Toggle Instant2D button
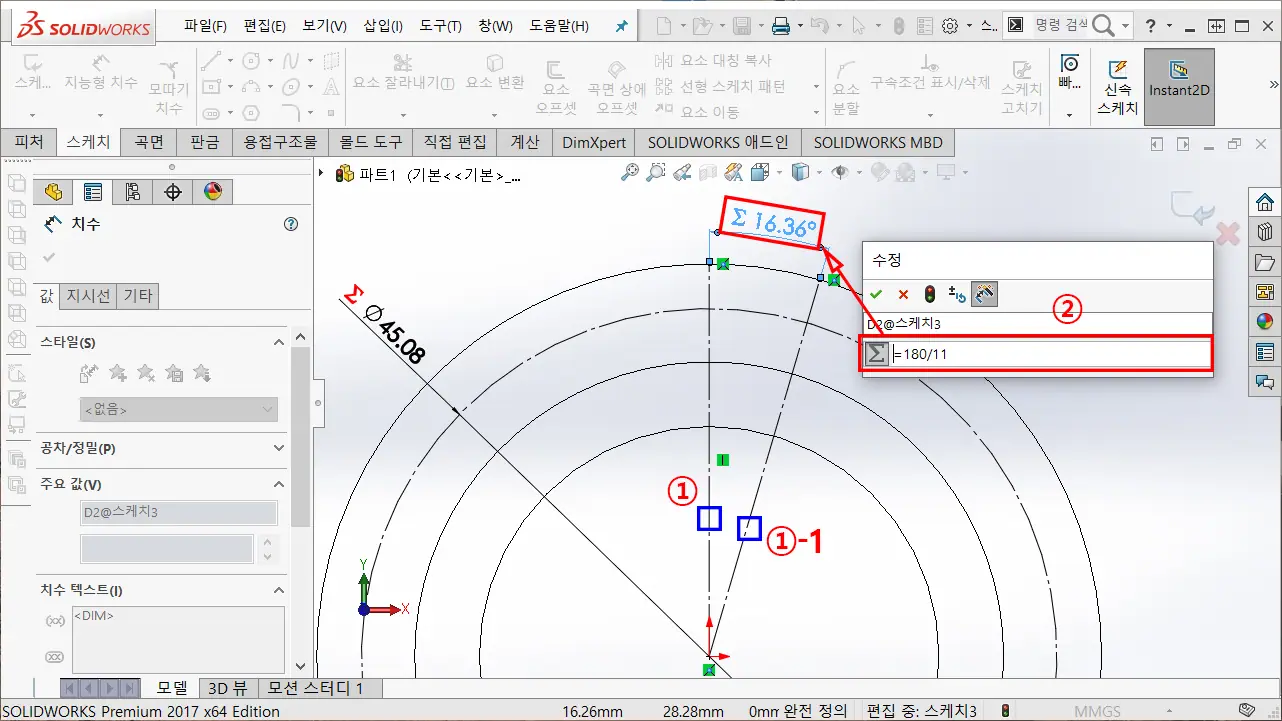Screen dimensions: 1282x721 pos(1179,87)
